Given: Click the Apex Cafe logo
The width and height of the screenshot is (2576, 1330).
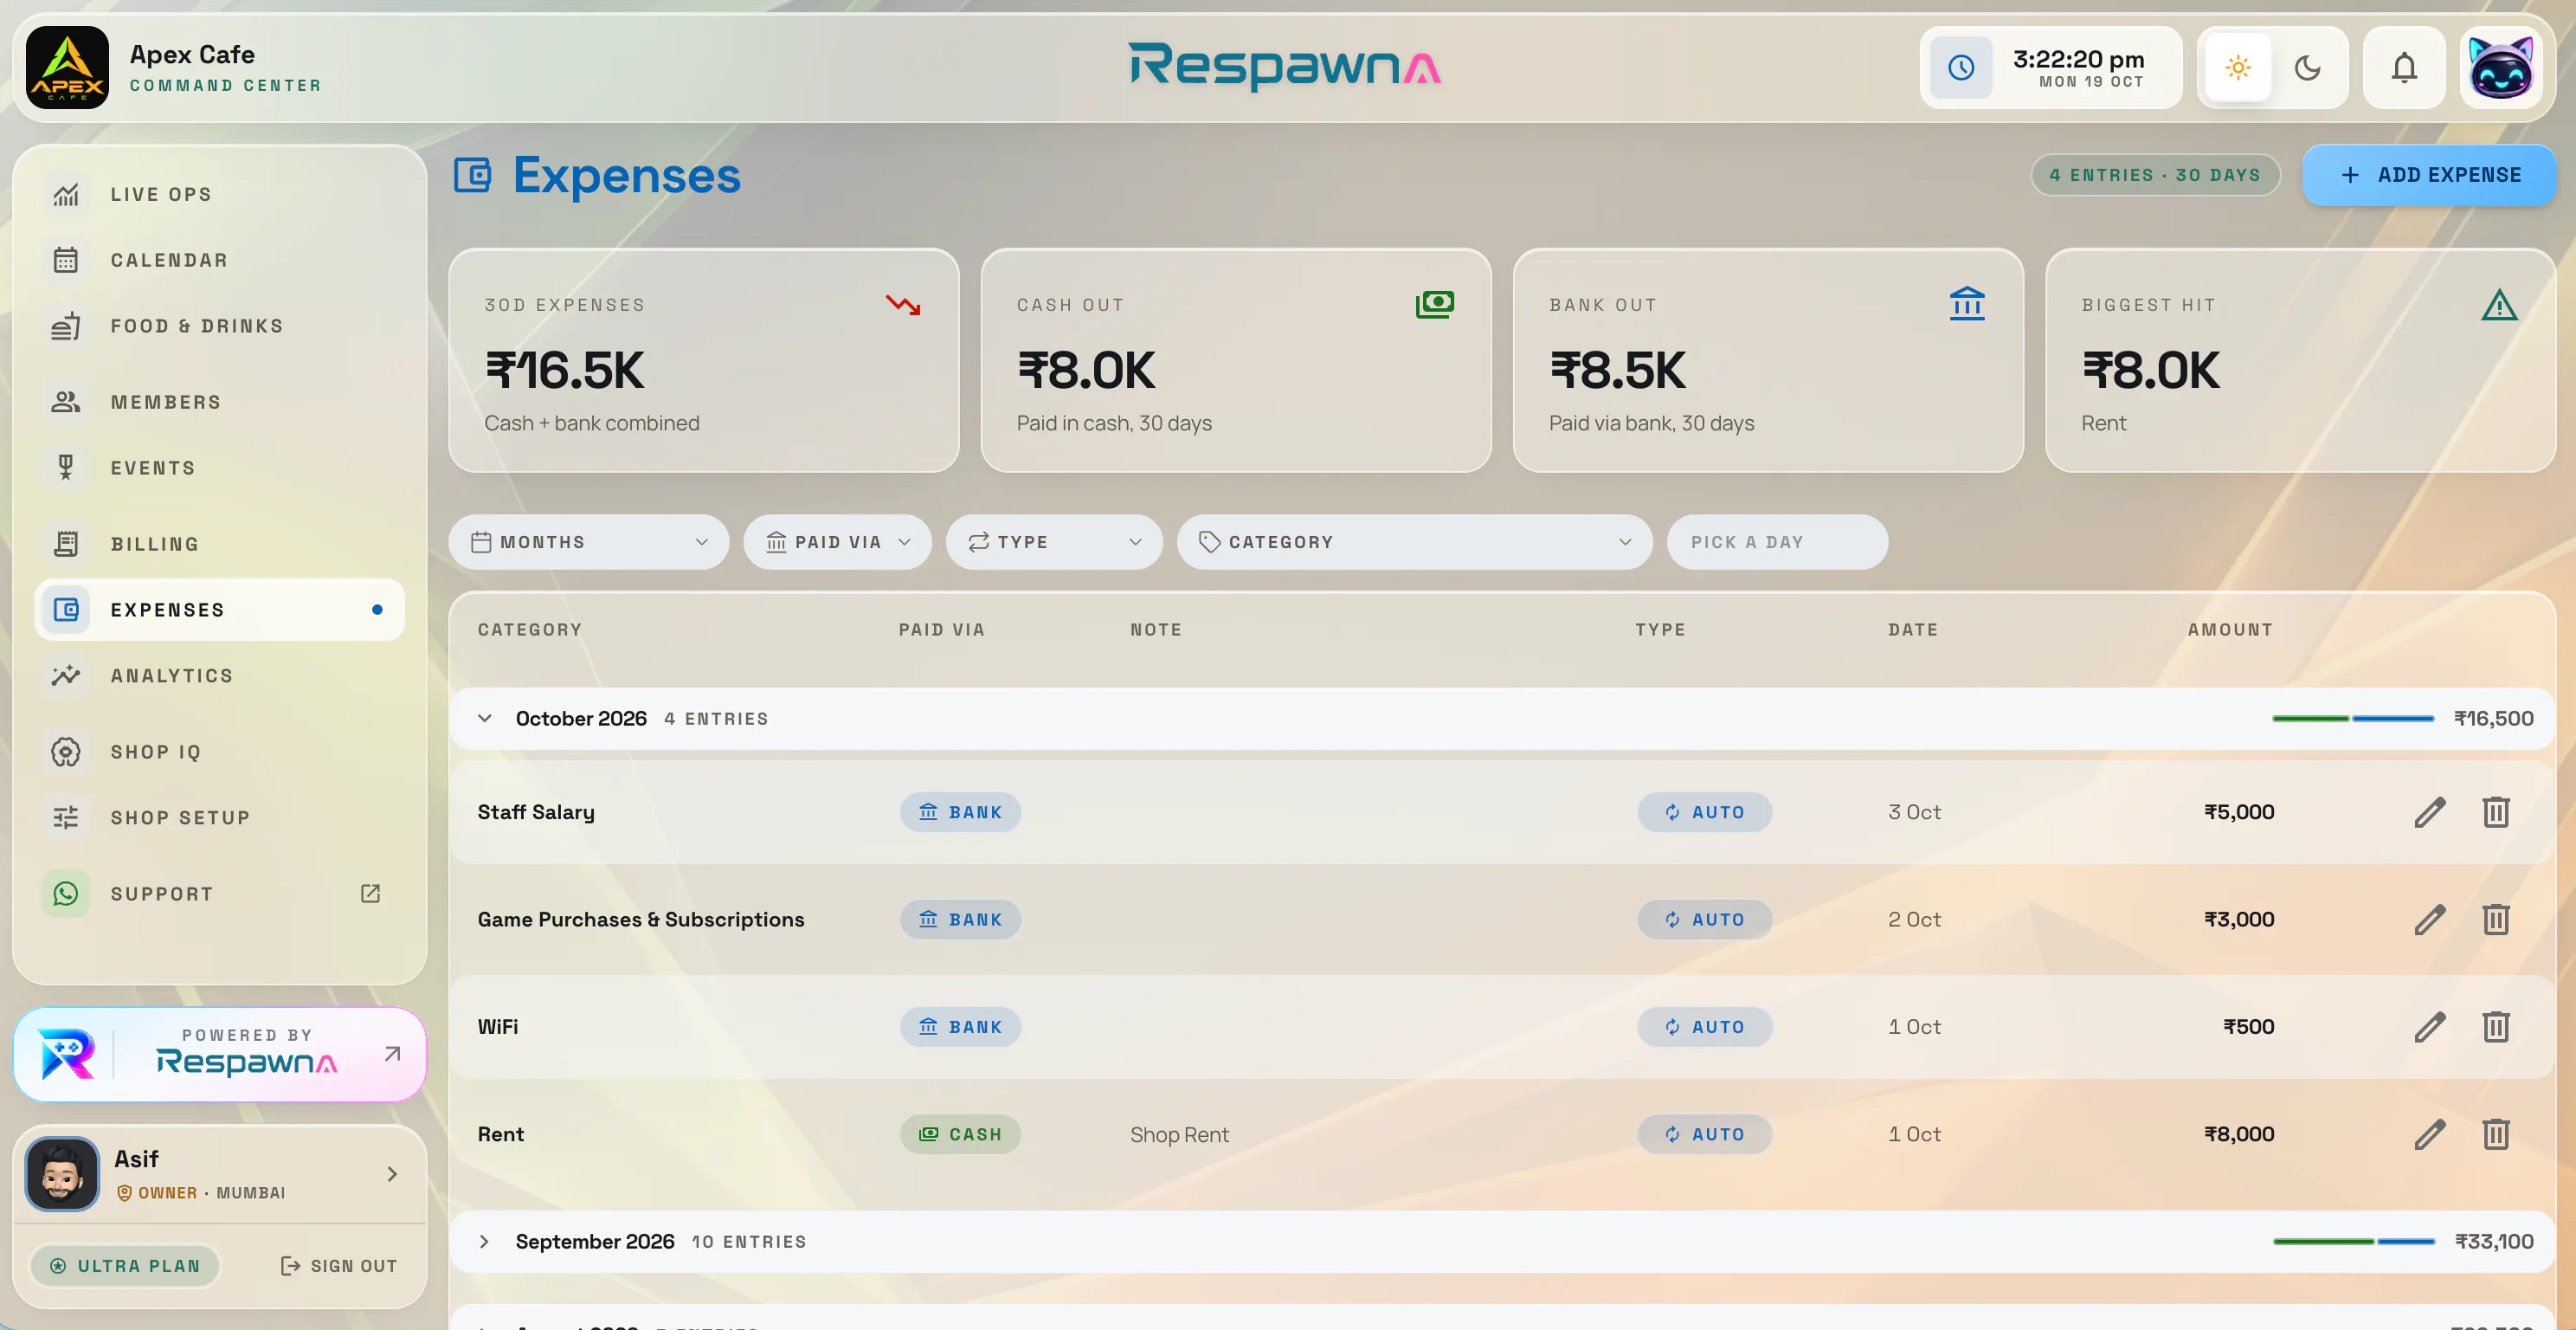Looking at the screenshot, I should coord(67,68).
